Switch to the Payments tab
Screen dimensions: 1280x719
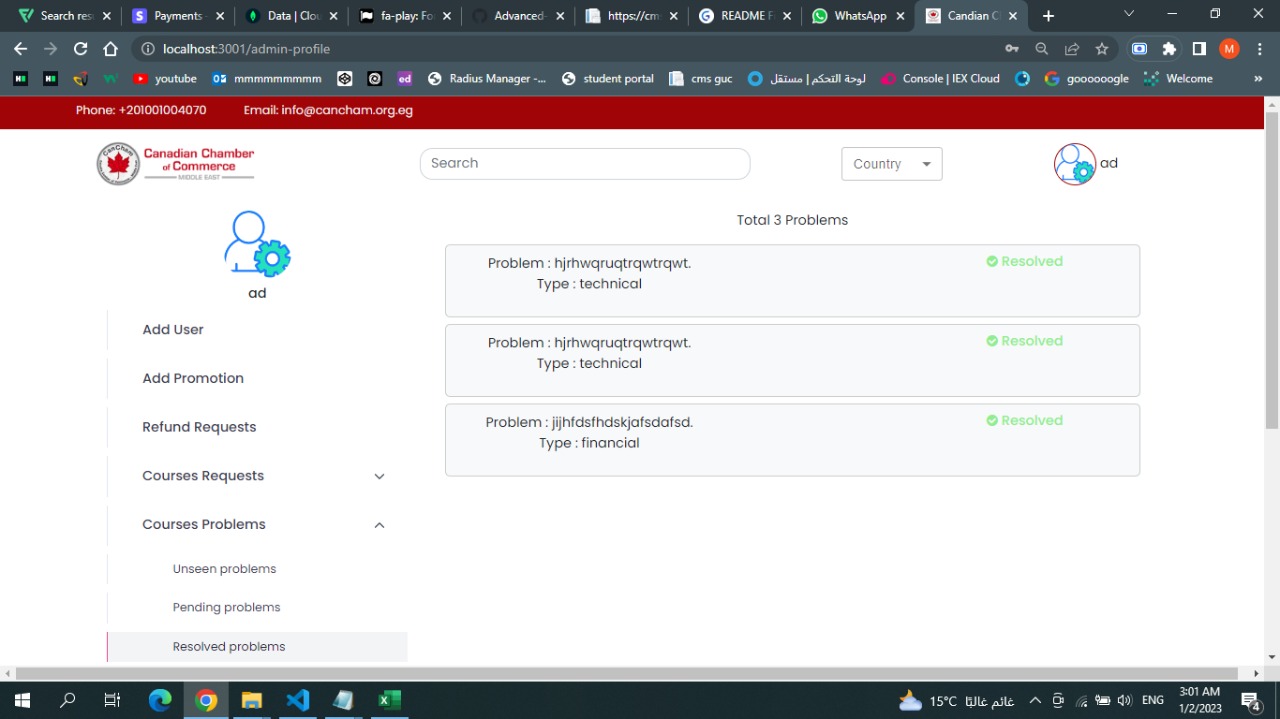[178, 16]
